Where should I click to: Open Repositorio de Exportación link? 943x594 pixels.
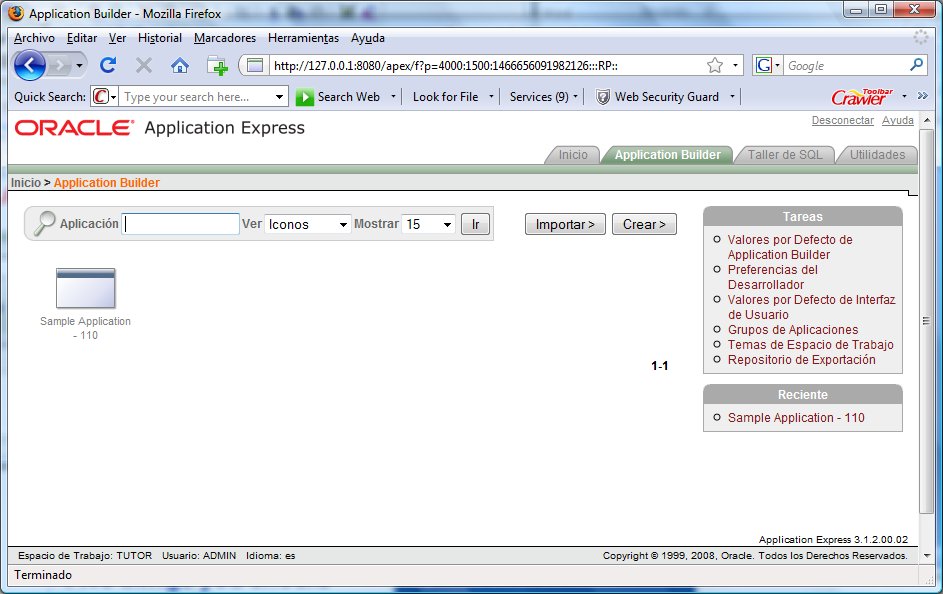[801, 360]
